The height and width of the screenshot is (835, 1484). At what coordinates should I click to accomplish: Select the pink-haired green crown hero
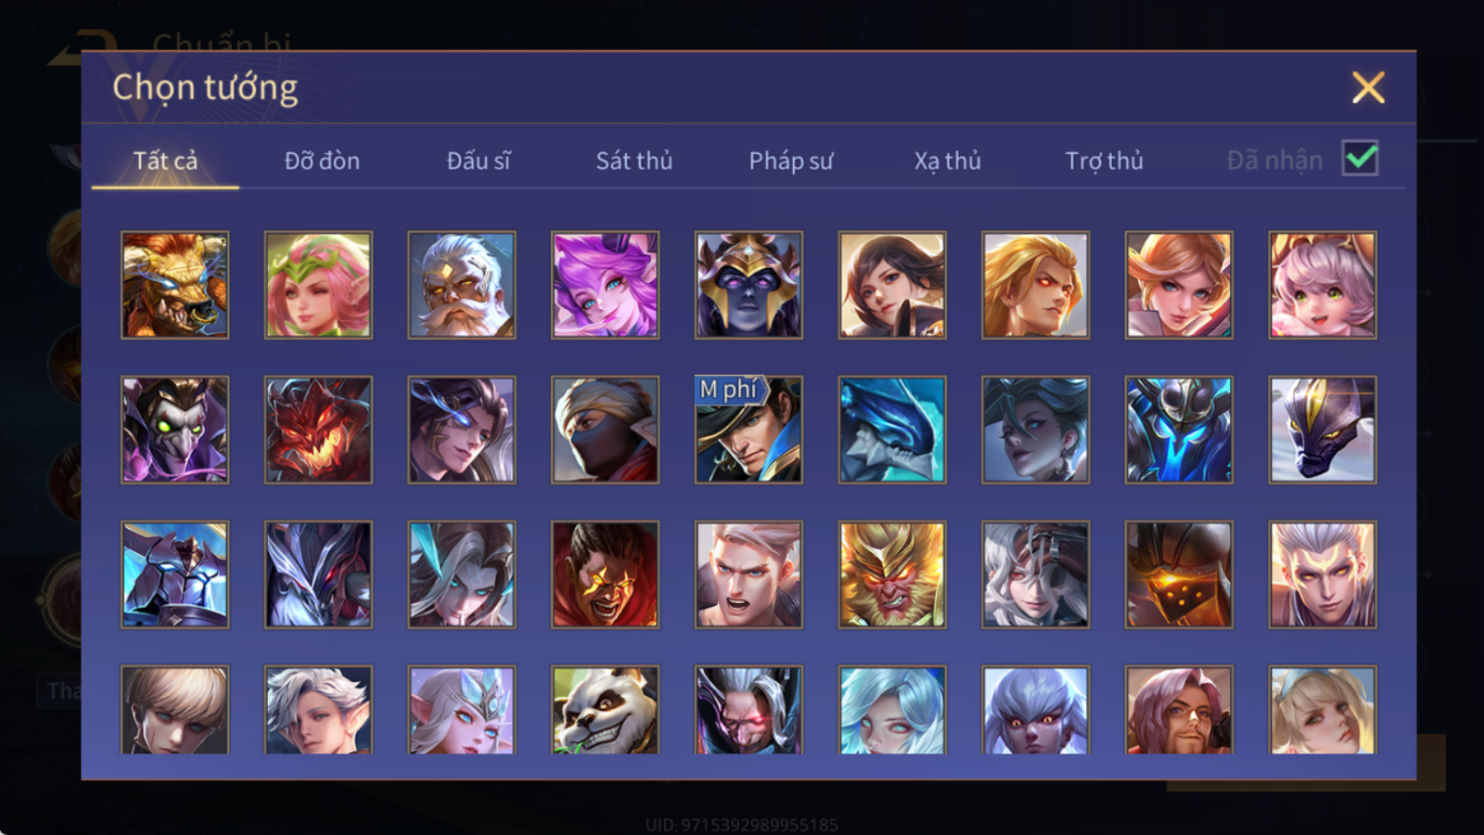(x=318, y=285)
